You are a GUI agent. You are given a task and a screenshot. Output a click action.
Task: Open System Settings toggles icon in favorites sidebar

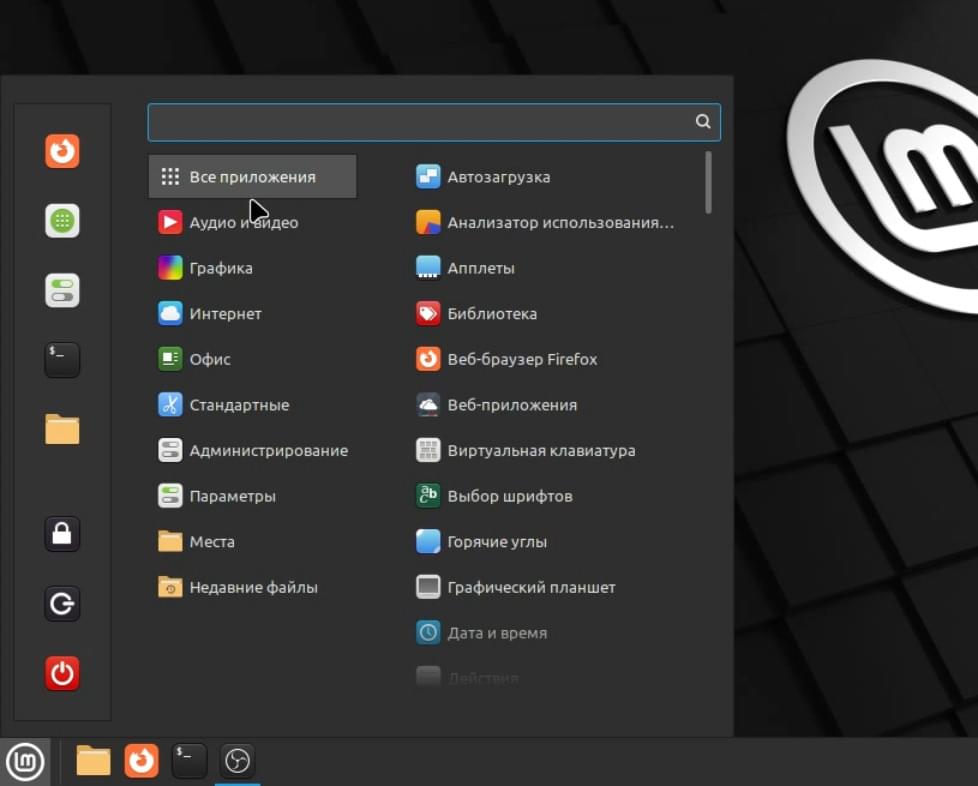coord(62,291)
